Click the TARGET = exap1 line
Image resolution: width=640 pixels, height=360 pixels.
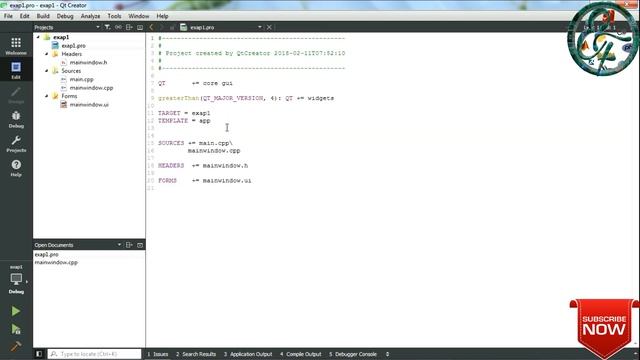click(x=184, y=113)
